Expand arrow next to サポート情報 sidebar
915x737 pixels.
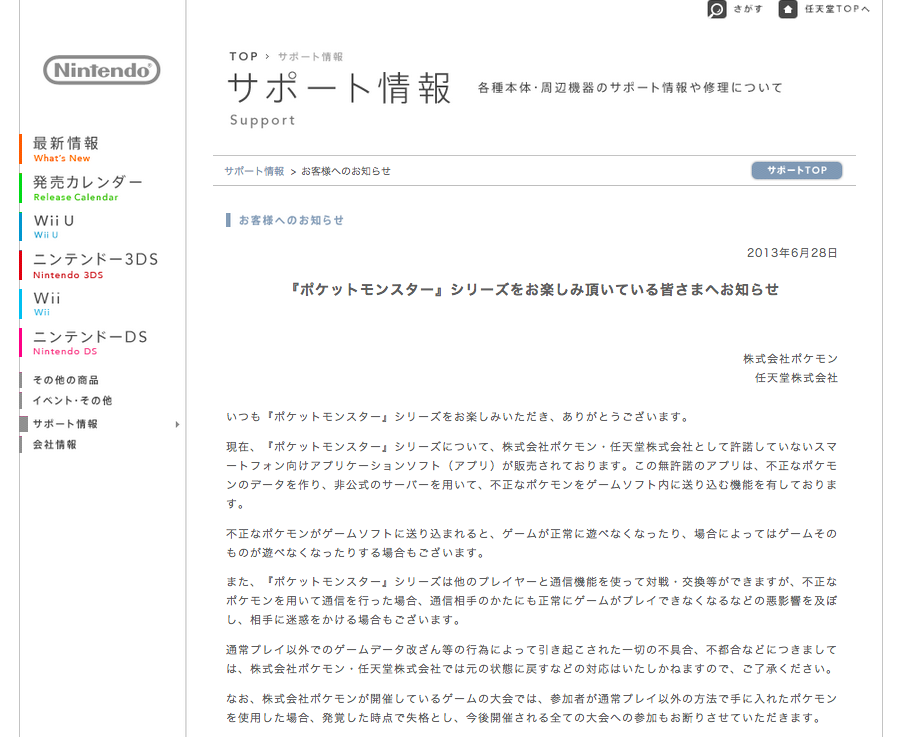coord(177,424)
